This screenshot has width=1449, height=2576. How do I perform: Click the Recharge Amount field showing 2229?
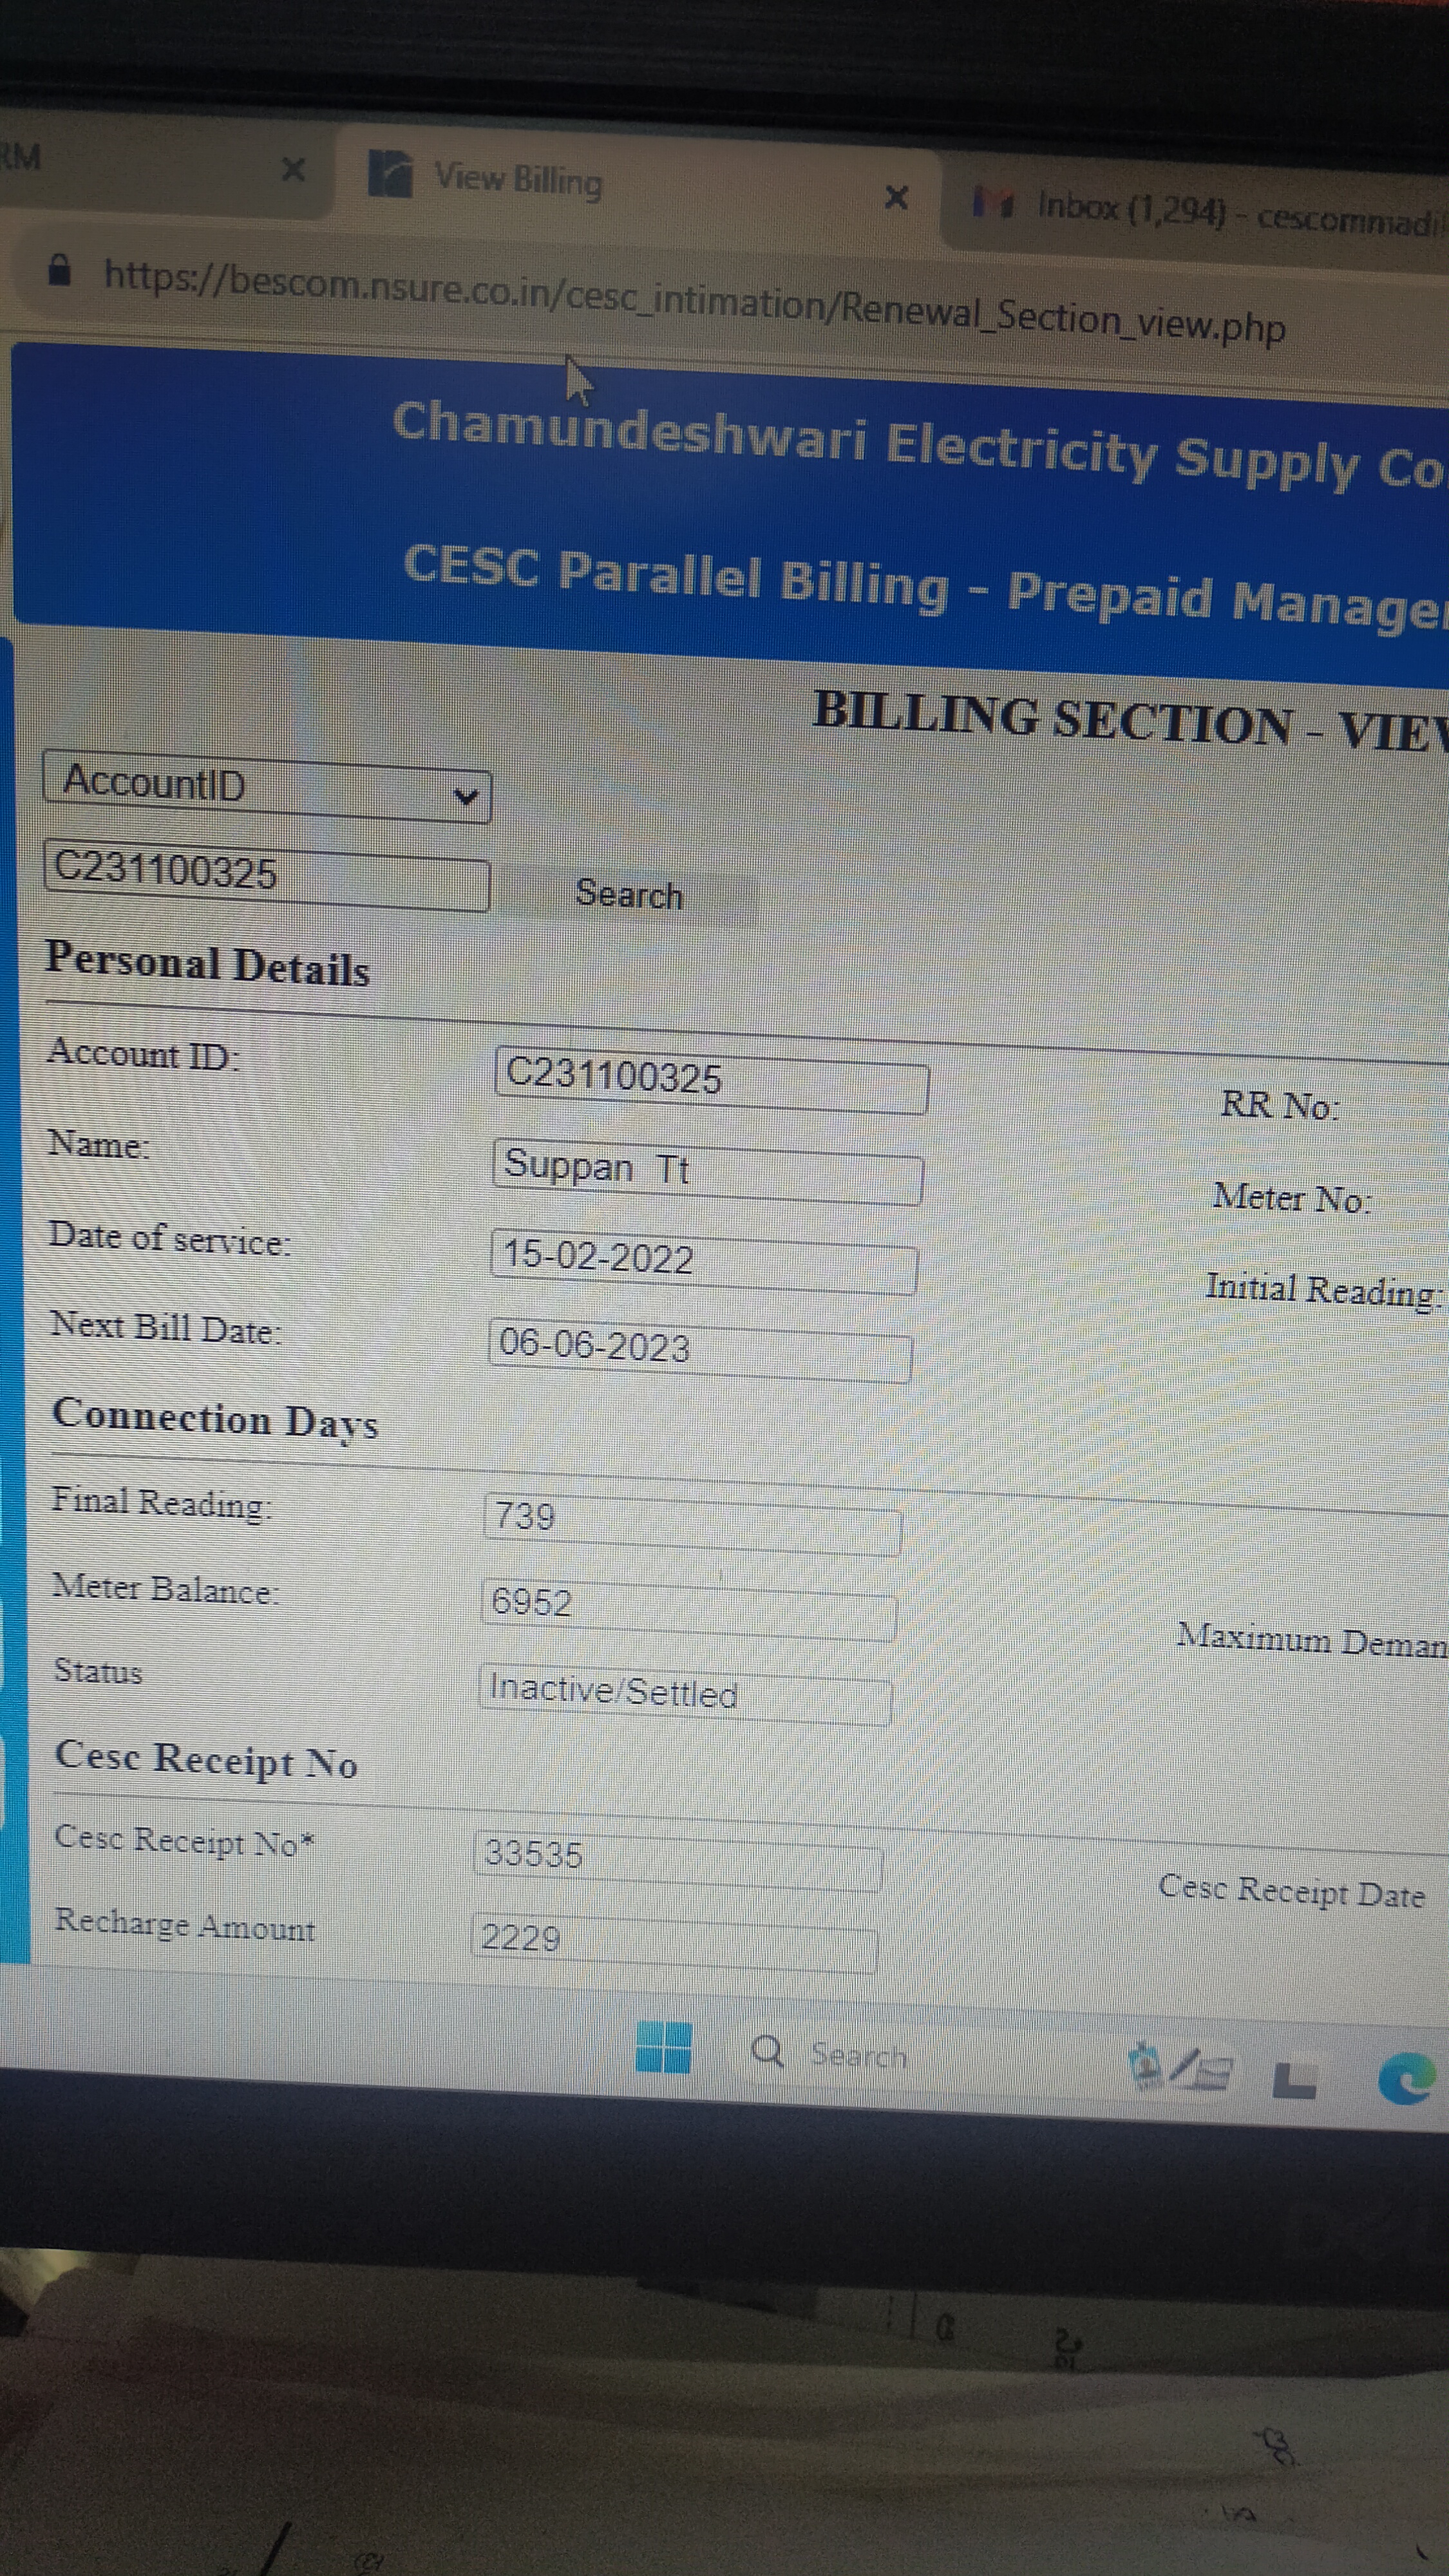674,1943
